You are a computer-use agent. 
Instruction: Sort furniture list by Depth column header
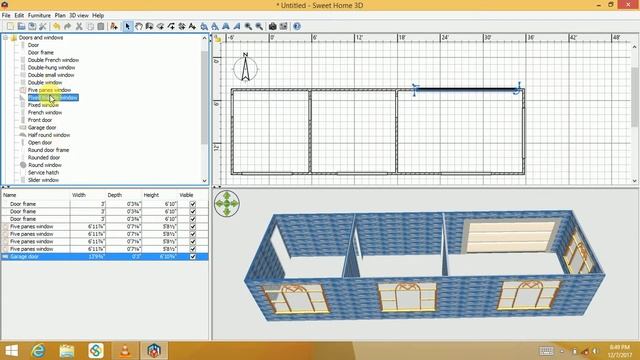pyautogui.click(x=123, y=195)
